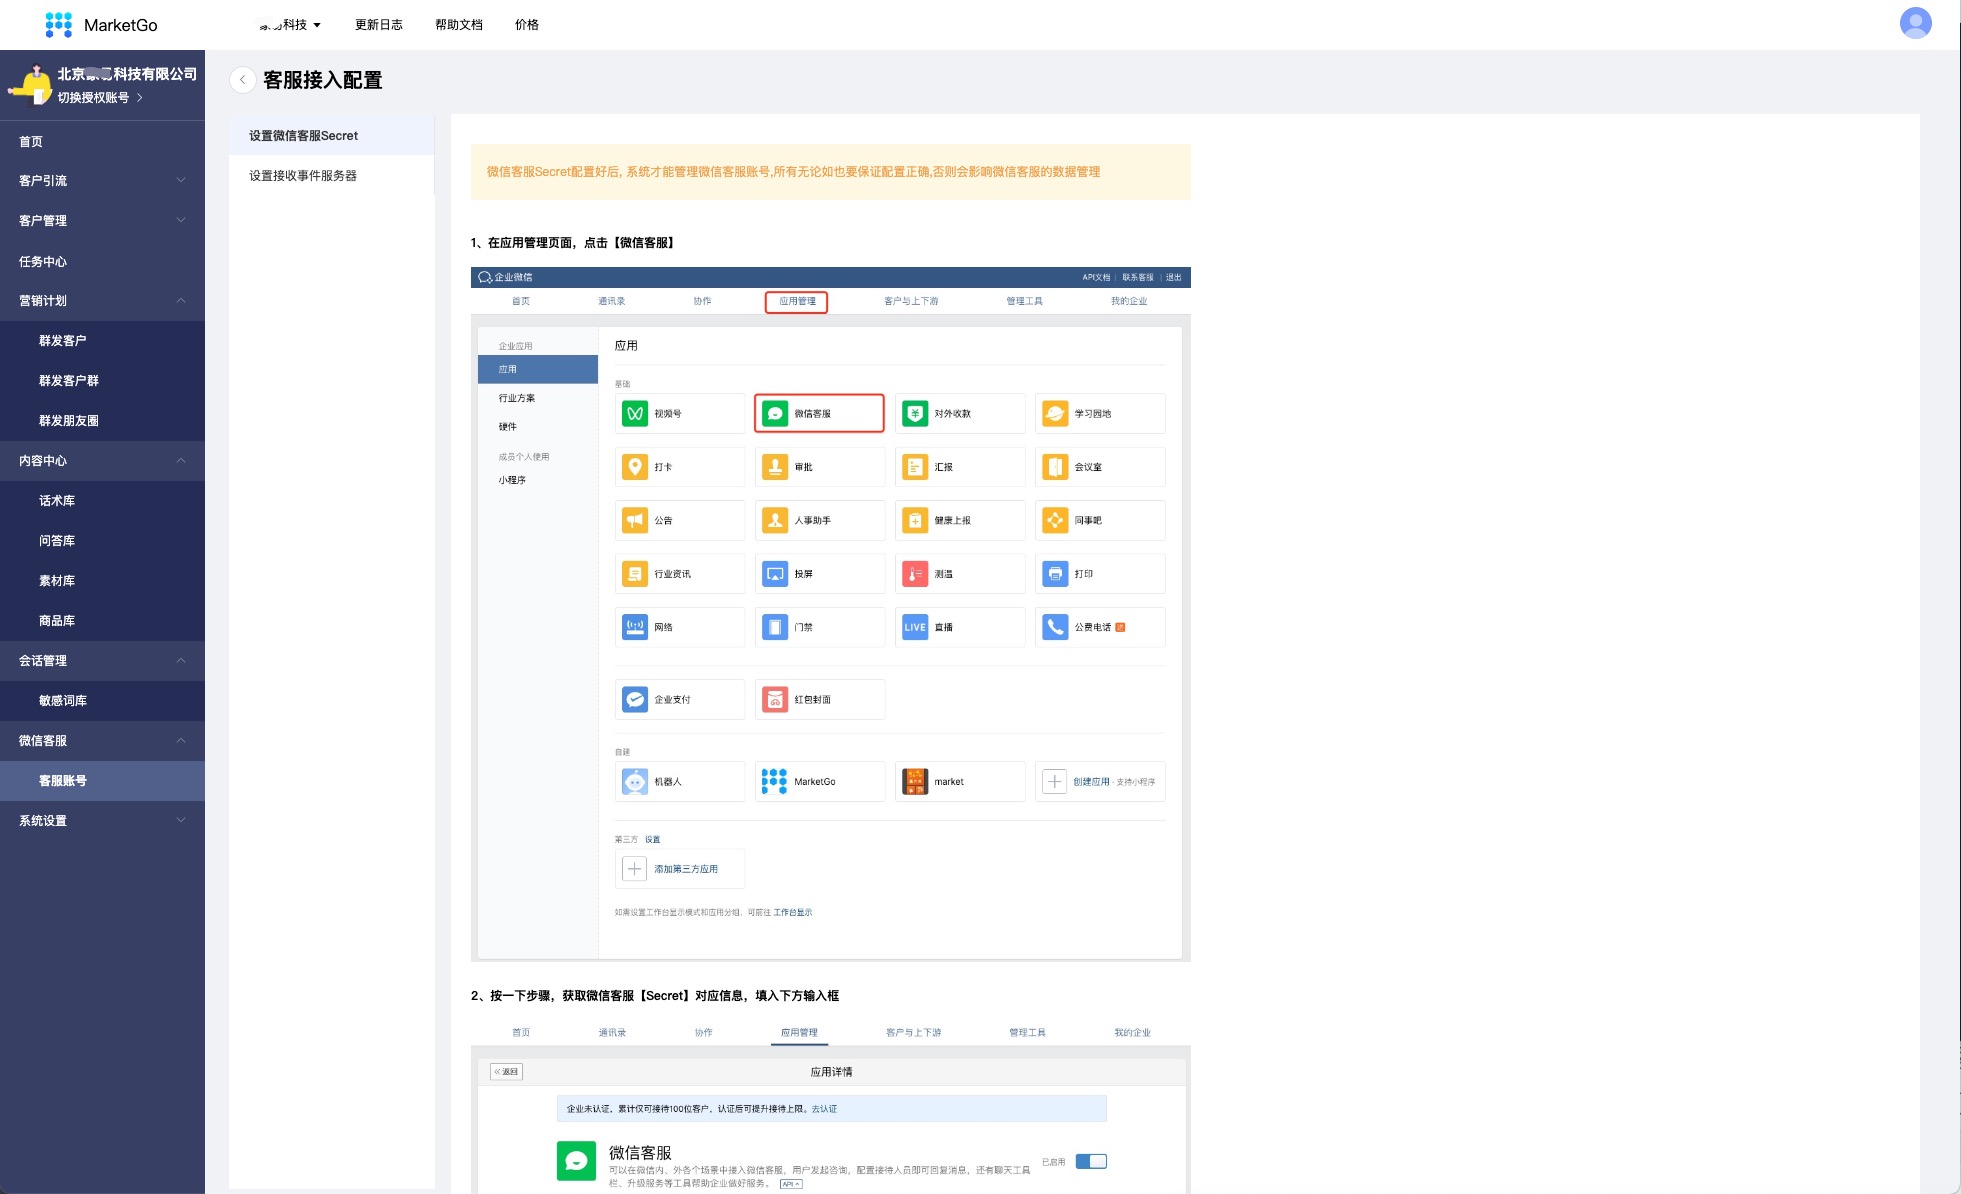This screenshot has height=1194, width=1961.
Task: Expand the 客户引流 sidebar menu
Action: click(102, 181)
